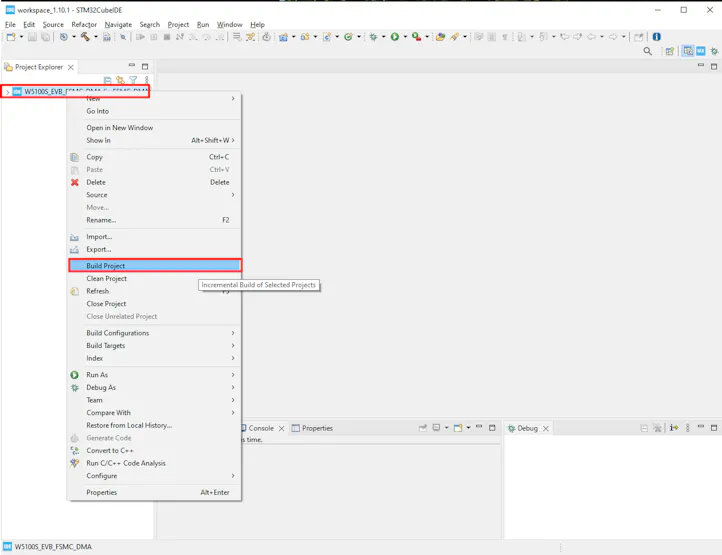Click the Open Element folder icon
The width and height of the screenshot is (722, 555).
441,37
